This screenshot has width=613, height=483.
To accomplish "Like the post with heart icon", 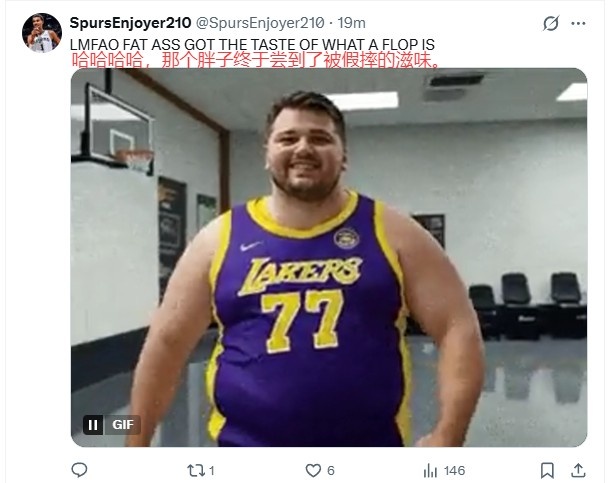I will [312, 469].
